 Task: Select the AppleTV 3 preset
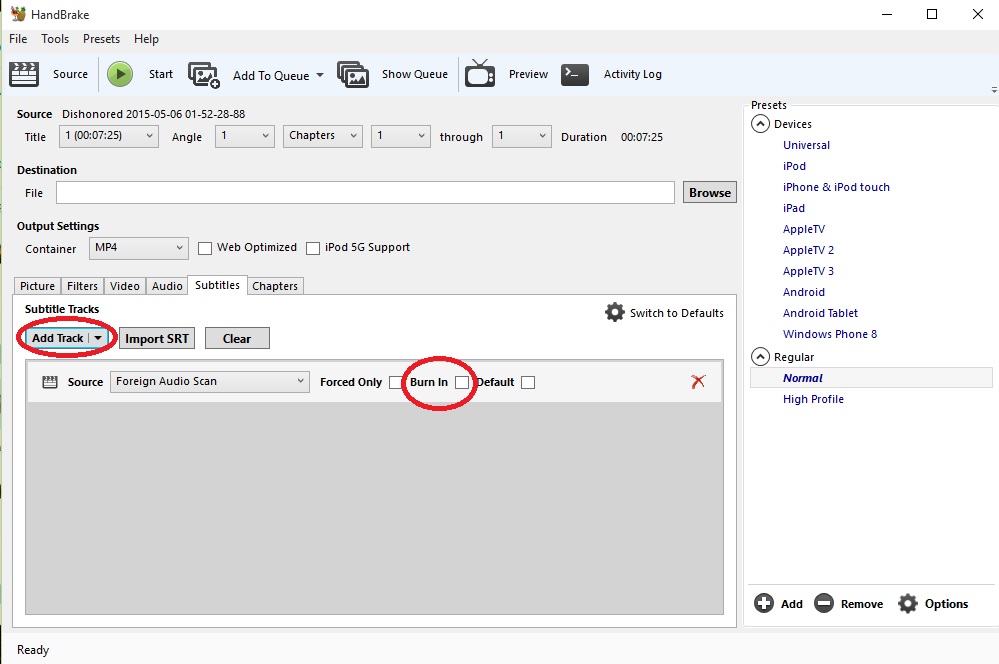808,271
